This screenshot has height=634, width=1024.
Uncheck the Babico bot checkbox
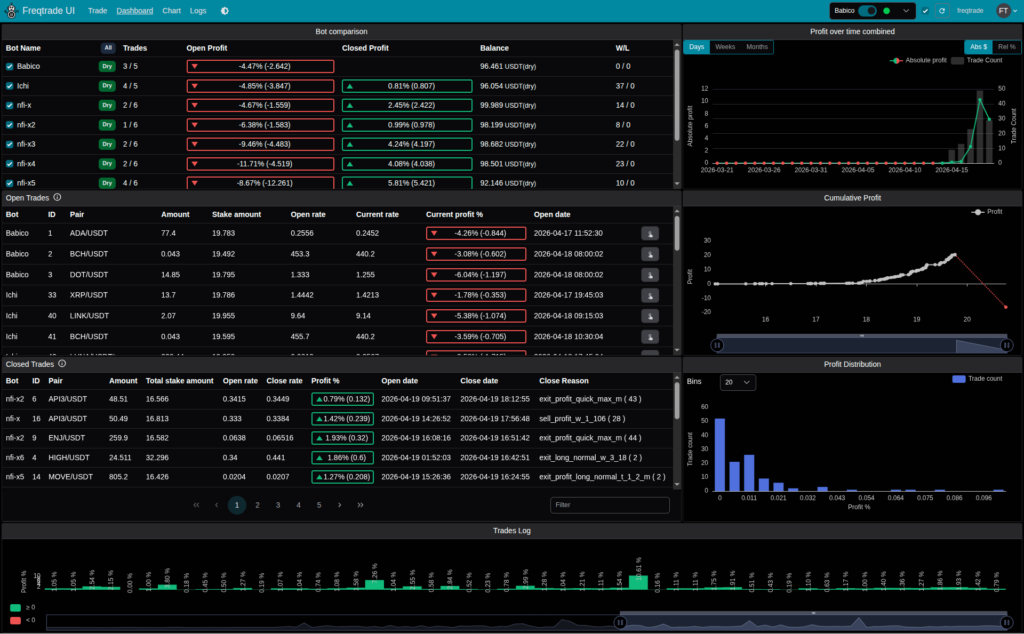click(10, 67)
